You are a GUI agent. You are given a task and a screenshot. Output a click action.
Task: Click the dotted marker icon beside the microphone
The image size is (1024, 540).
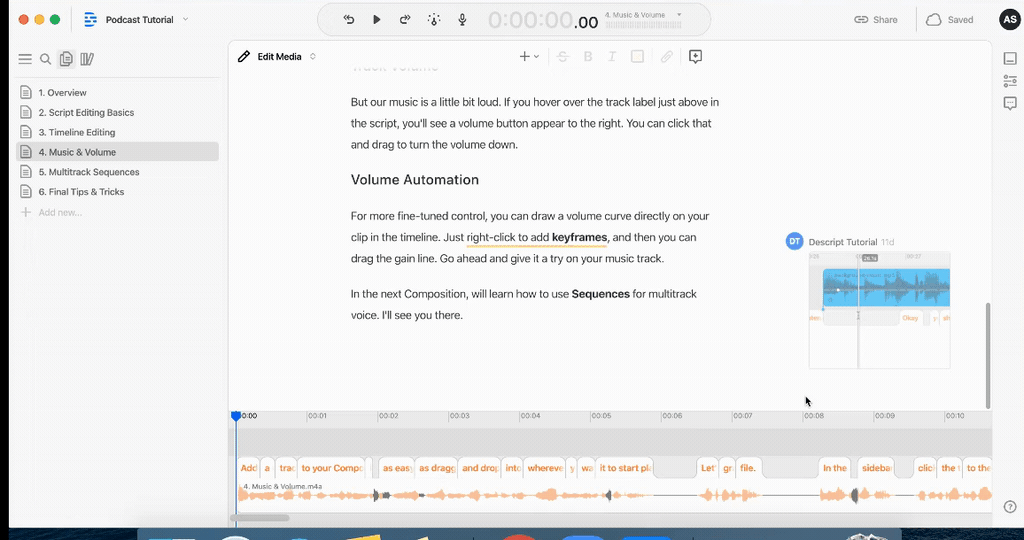click(x=434, y=20)
